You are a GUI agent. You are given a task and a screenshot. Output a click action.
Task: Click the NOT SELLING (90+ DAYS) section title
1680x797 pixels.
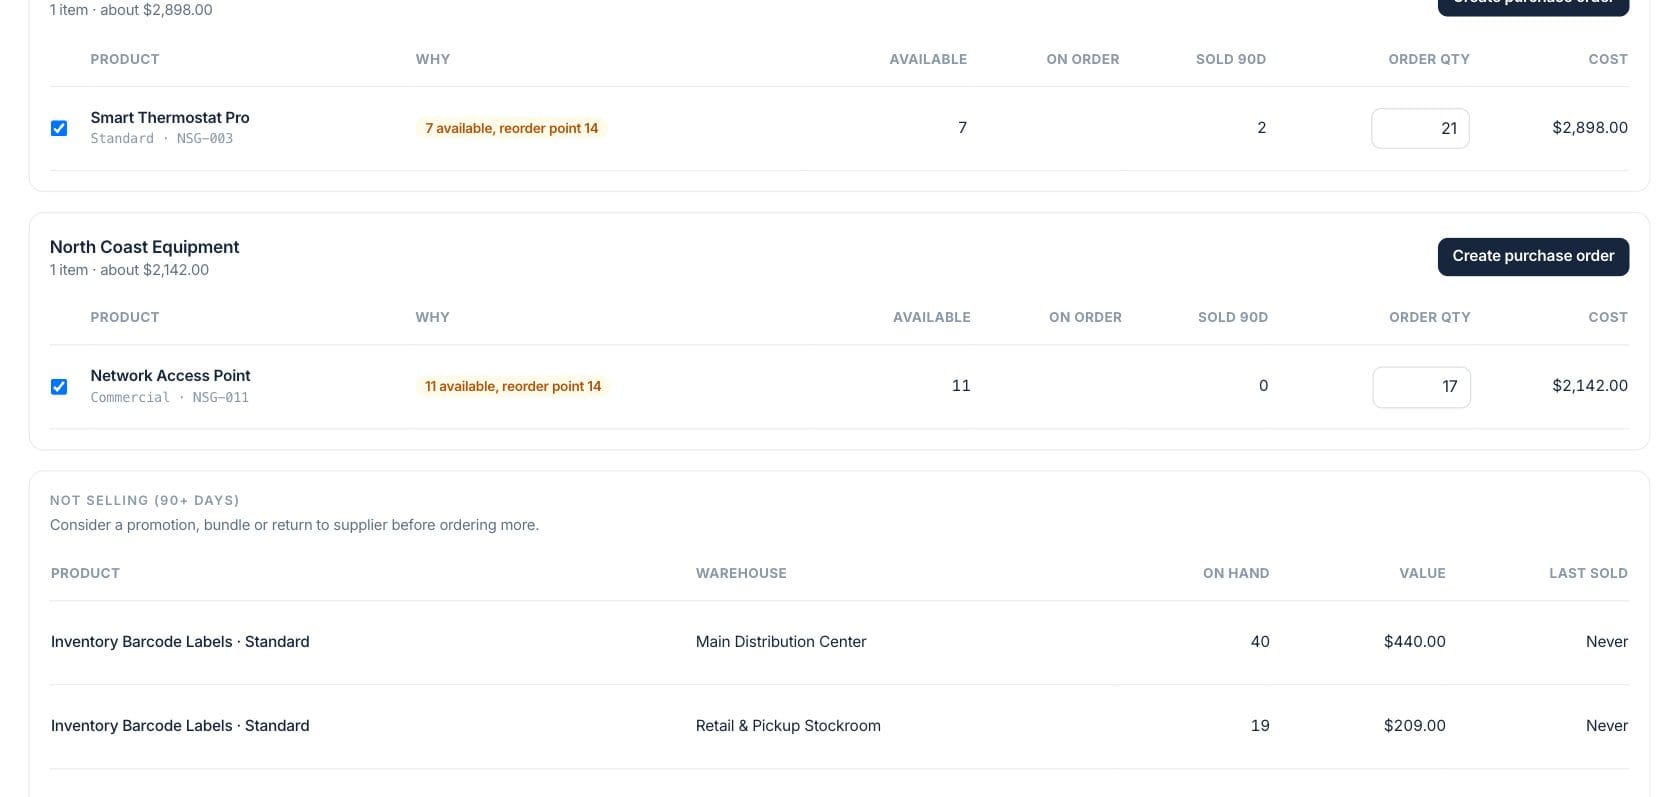pyautogui.click(x=144, y=500)
